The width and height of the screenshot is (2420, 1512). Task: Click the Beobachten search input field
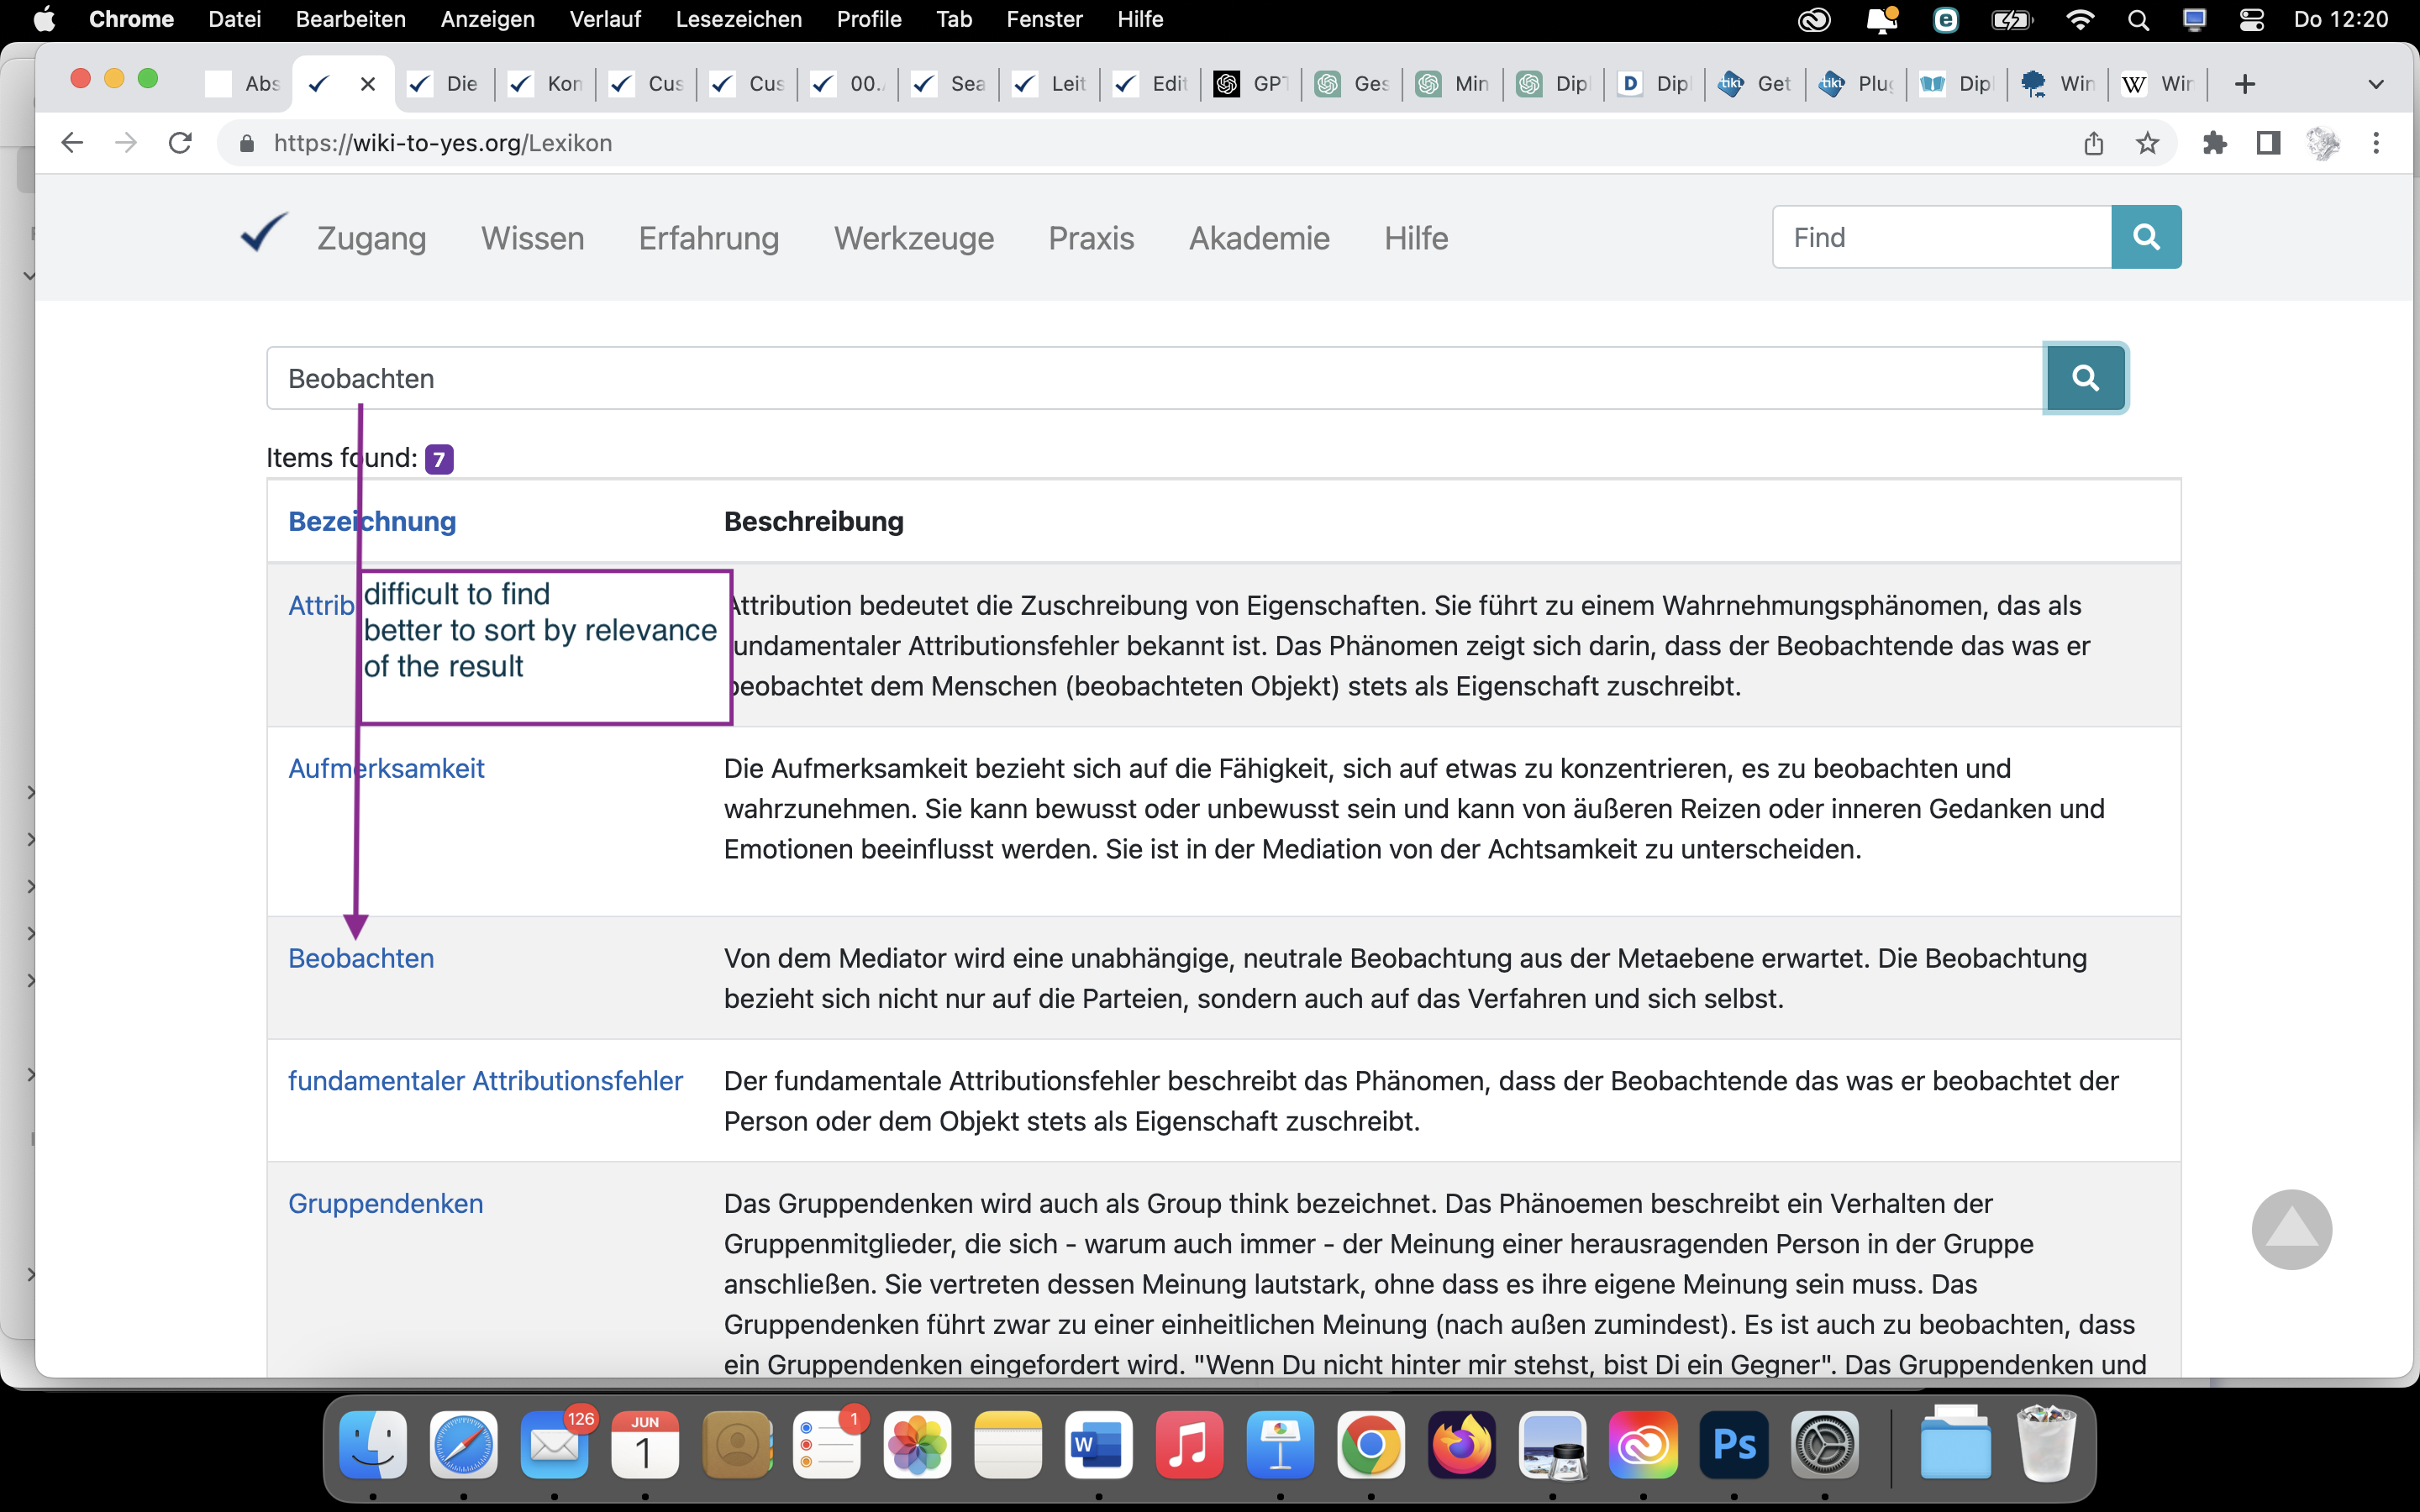coord(1150,378)
